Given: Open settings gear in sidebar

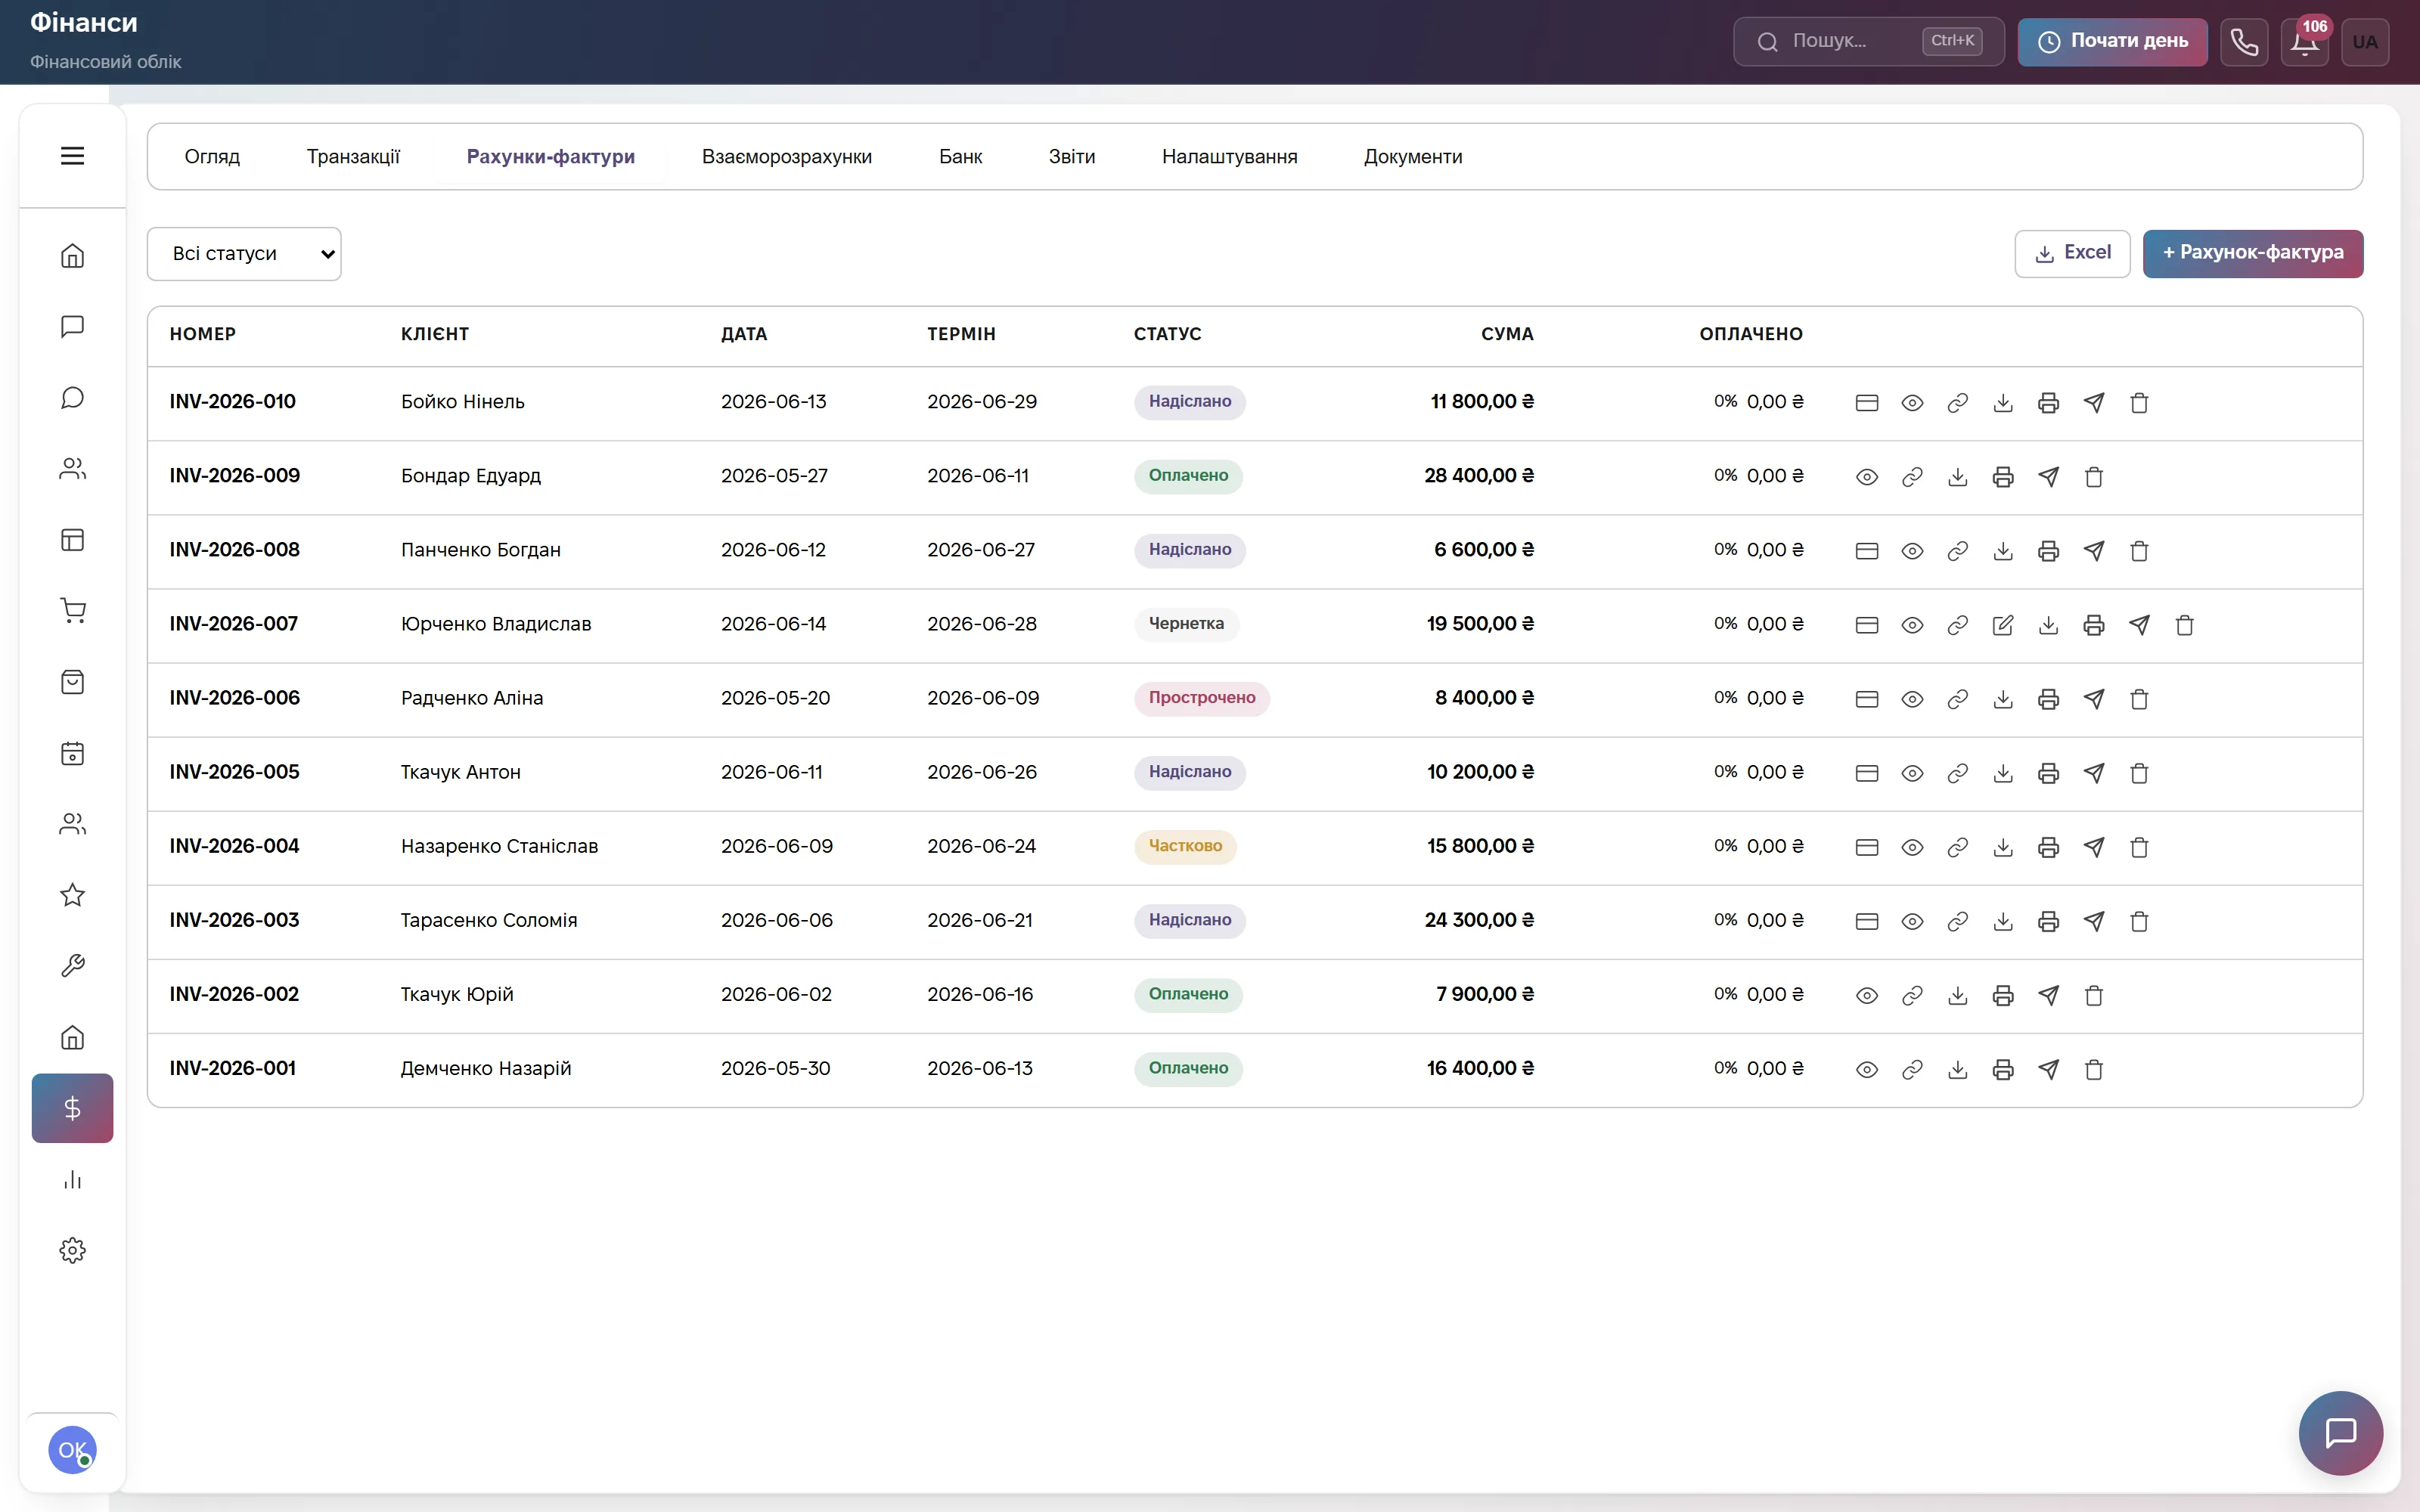Looking at the screenshot, I should click(x=72, y=1251).
